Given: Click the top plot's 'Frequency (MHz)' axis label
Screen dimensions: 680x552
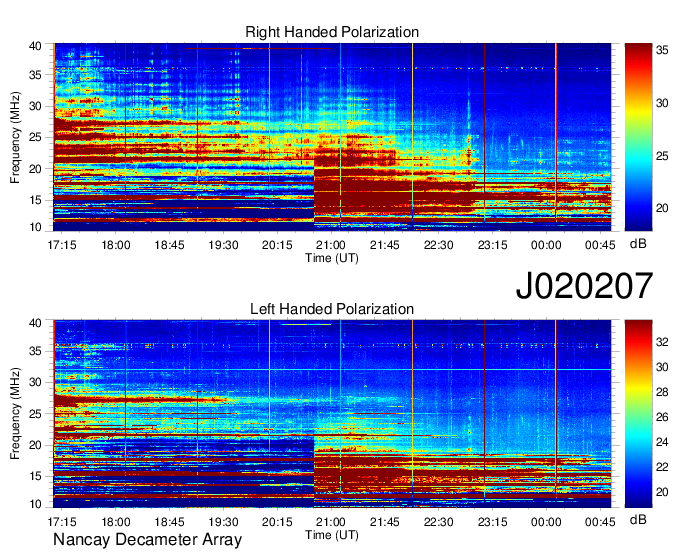Looking at the screenshot, I should [x=15, y=137].
